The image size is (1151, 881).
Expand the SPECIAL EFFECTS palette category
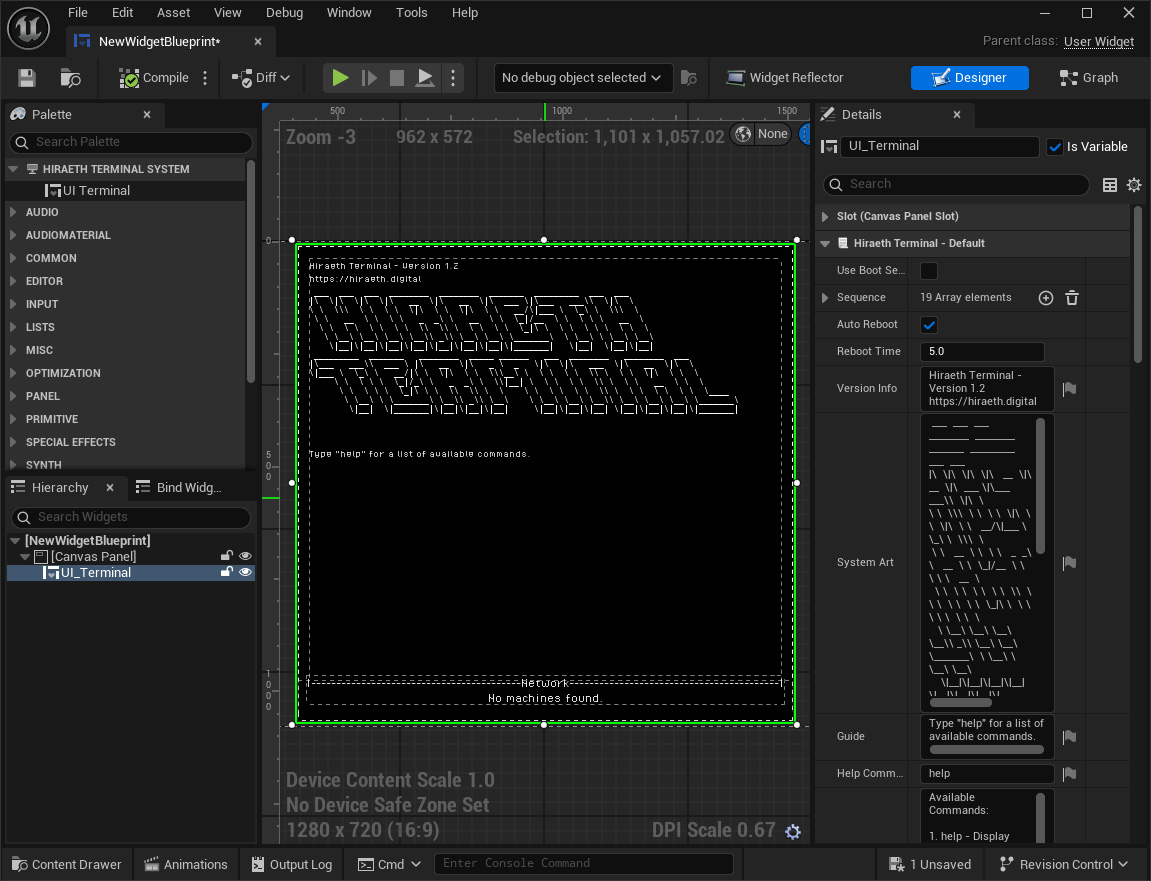(x=13, y=442)
